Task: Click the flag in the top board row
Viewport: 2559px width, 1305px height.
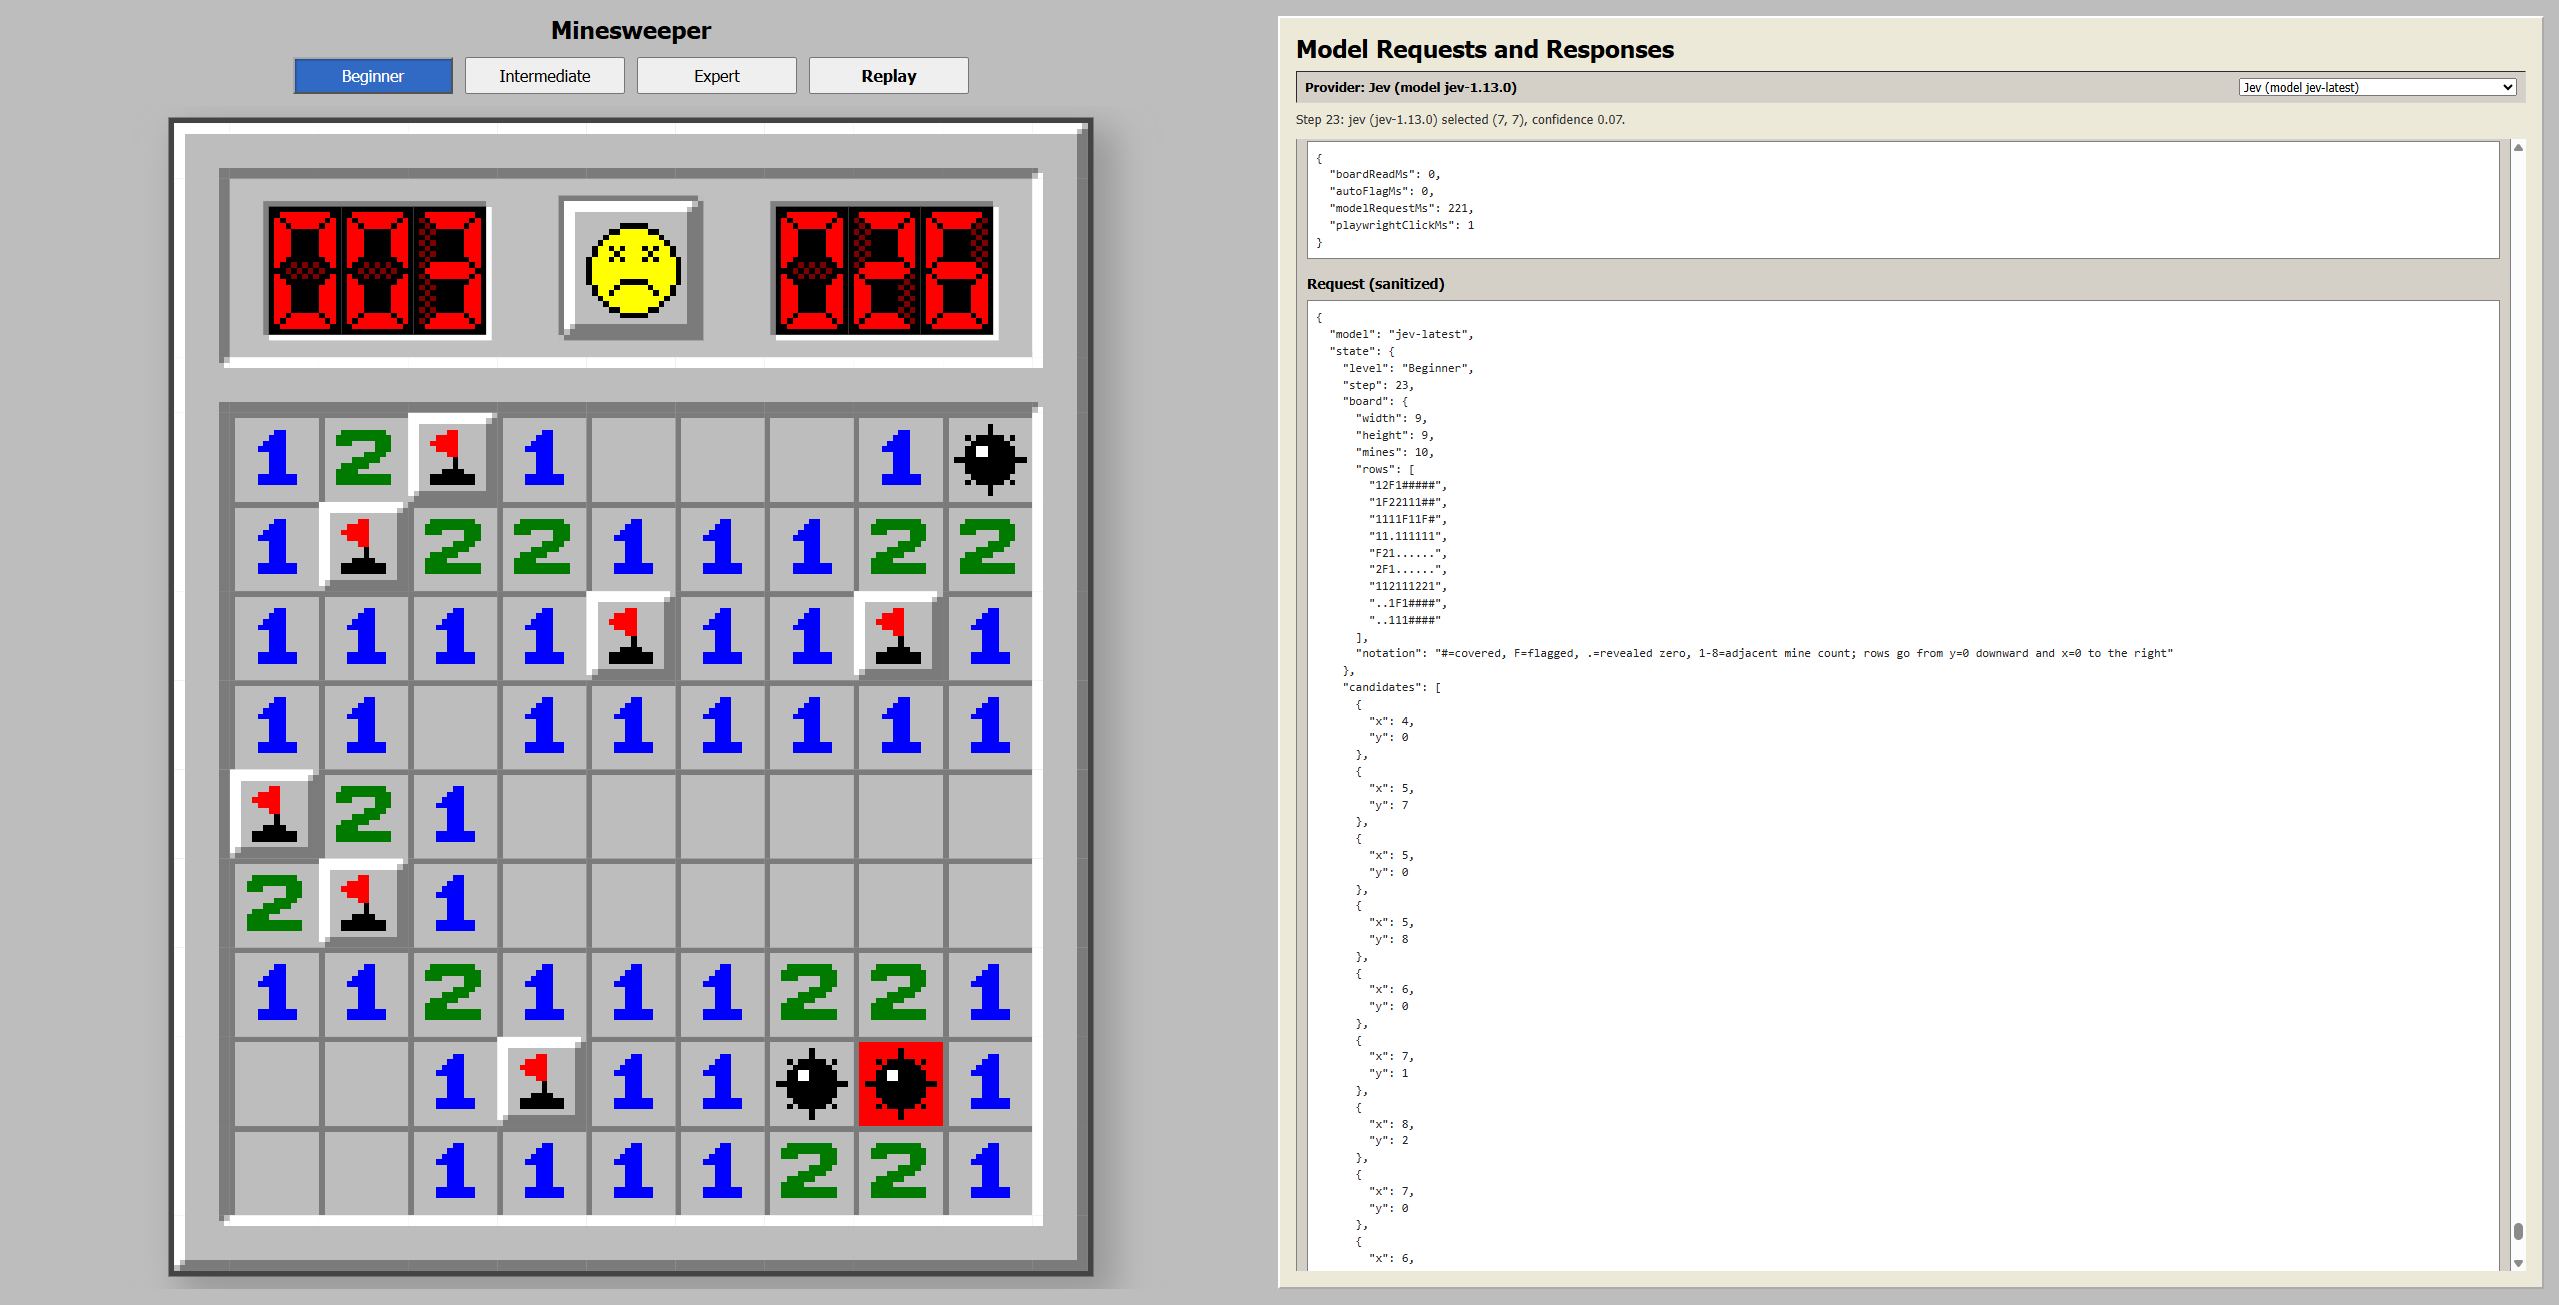Action: point(453,458)
